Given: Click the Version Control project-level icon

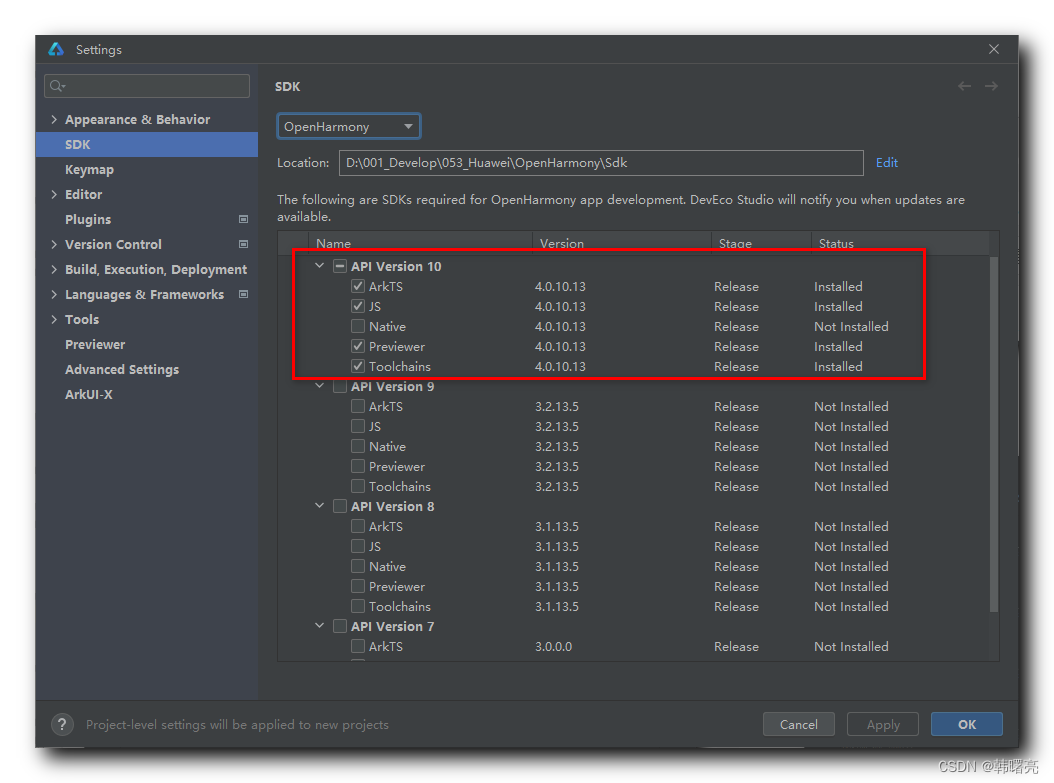Looking at the screenshot, I should pos(243,244).
